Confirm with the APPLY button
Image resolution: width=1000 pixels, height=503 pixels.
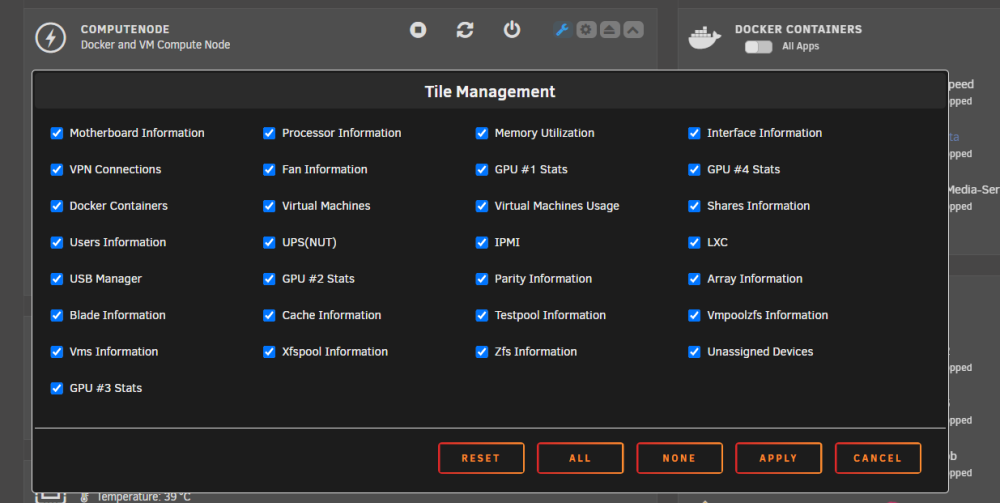pyautogui.click(x=778, y=458)
